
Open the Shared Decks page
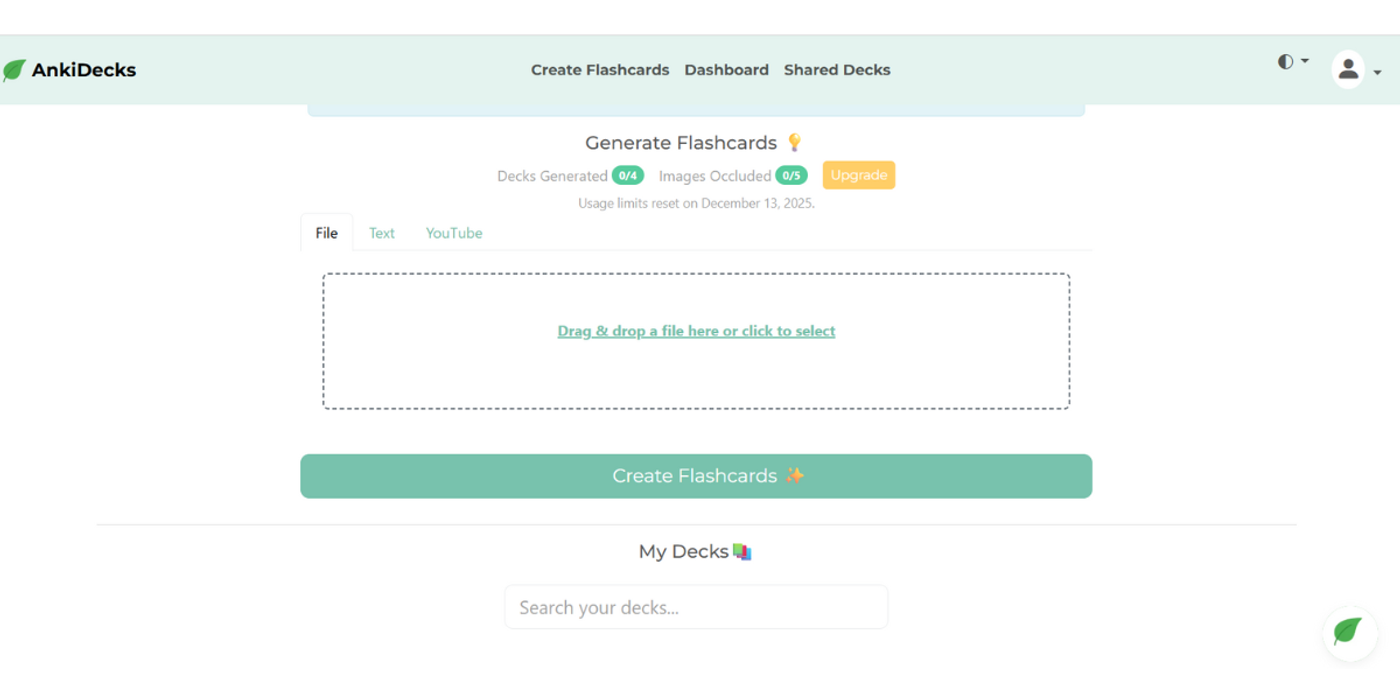[837, 70]
